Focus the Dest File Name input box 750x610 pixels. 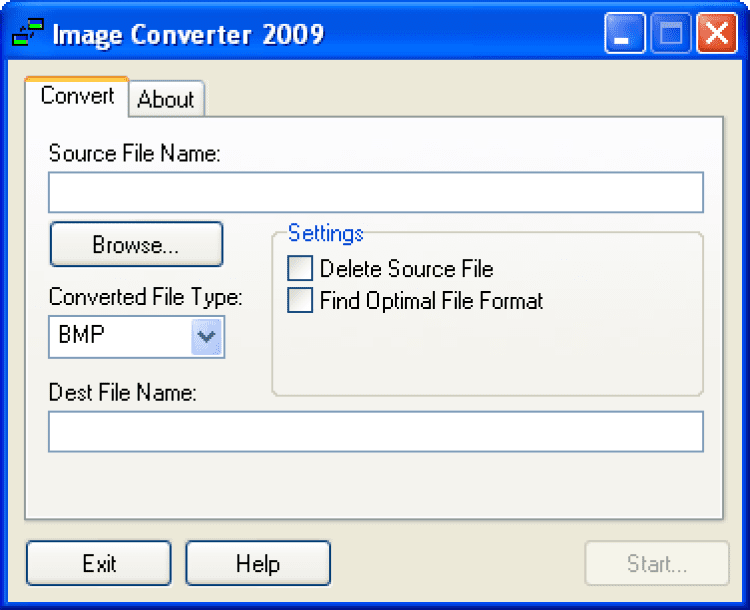pyautogui.click(x=375, y=431)
